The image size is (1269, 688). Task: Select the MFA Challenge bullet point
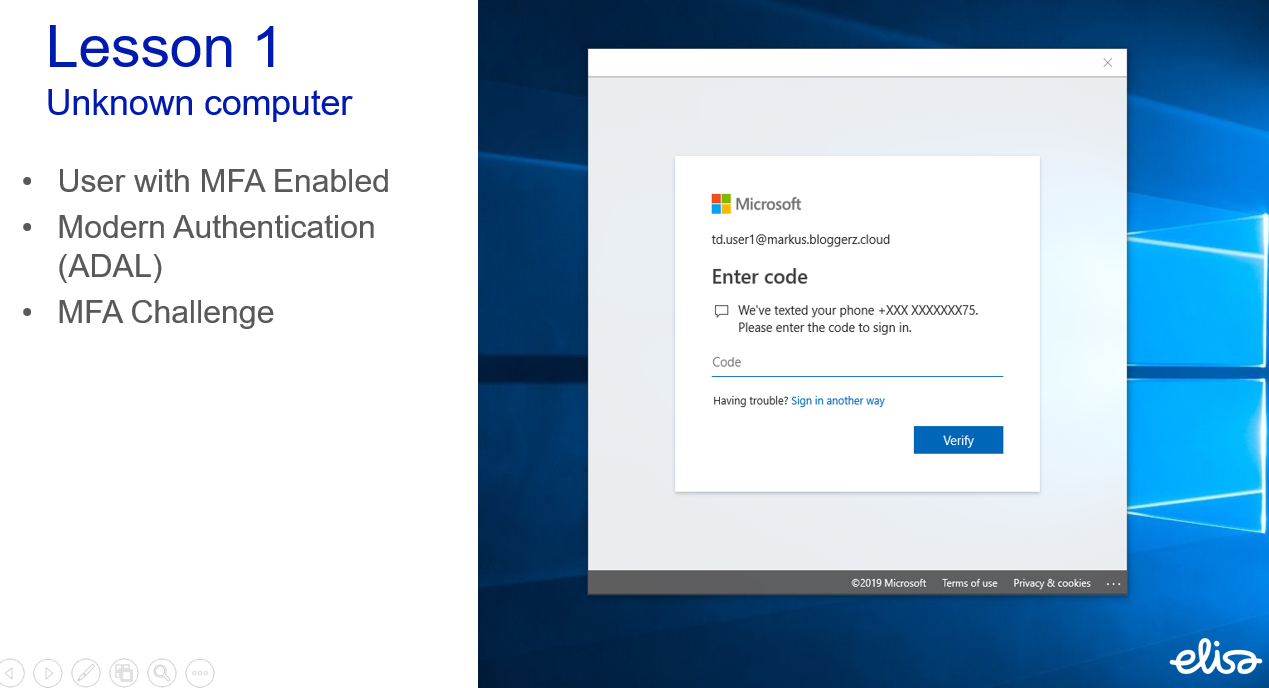pyautogui.click(x=166, y=312)
